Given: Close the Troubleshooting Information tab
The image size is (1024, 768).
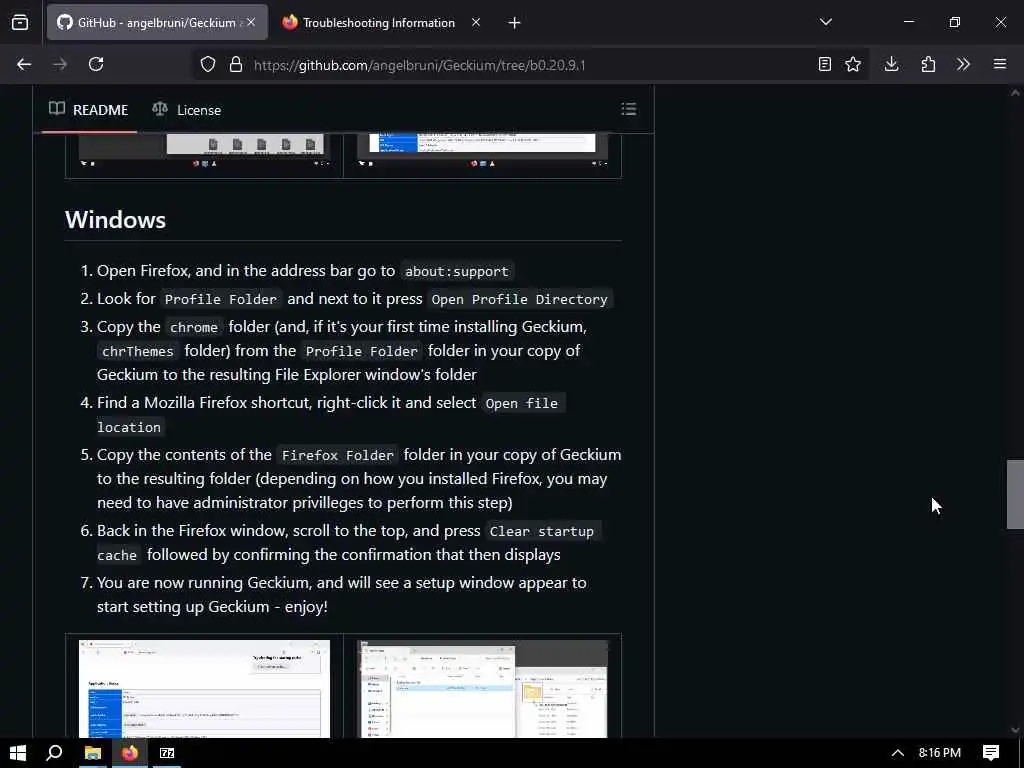Looking at the screenshot, I should [x=476, y=22].
